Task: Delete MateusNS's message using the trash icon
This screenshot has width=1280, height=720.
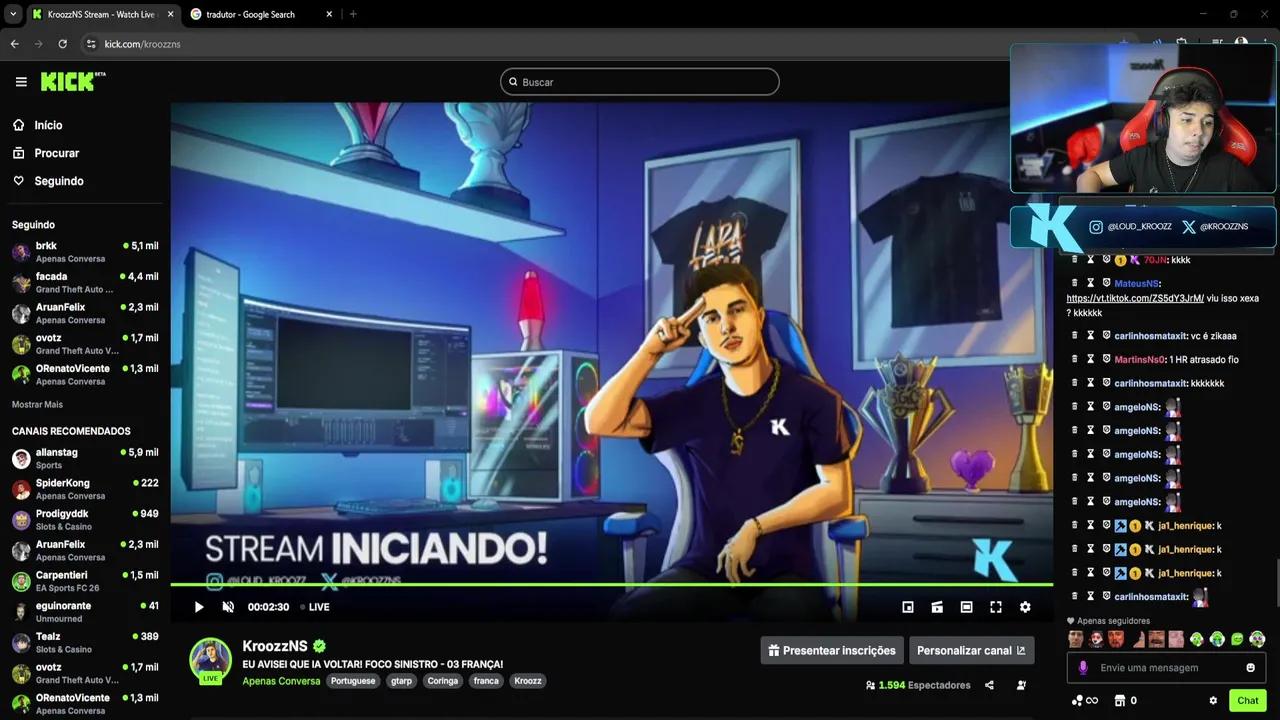Action: (x=1075, y=283)
